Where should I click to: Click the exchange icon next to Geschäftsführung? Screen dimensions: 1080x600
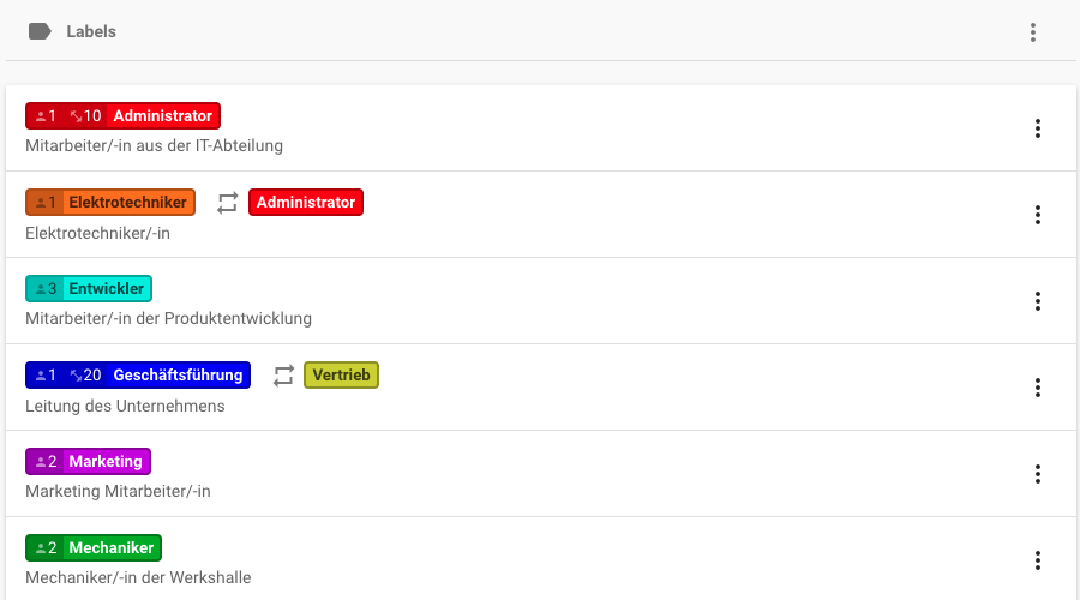pyautogui.click(x=283, y=374)
